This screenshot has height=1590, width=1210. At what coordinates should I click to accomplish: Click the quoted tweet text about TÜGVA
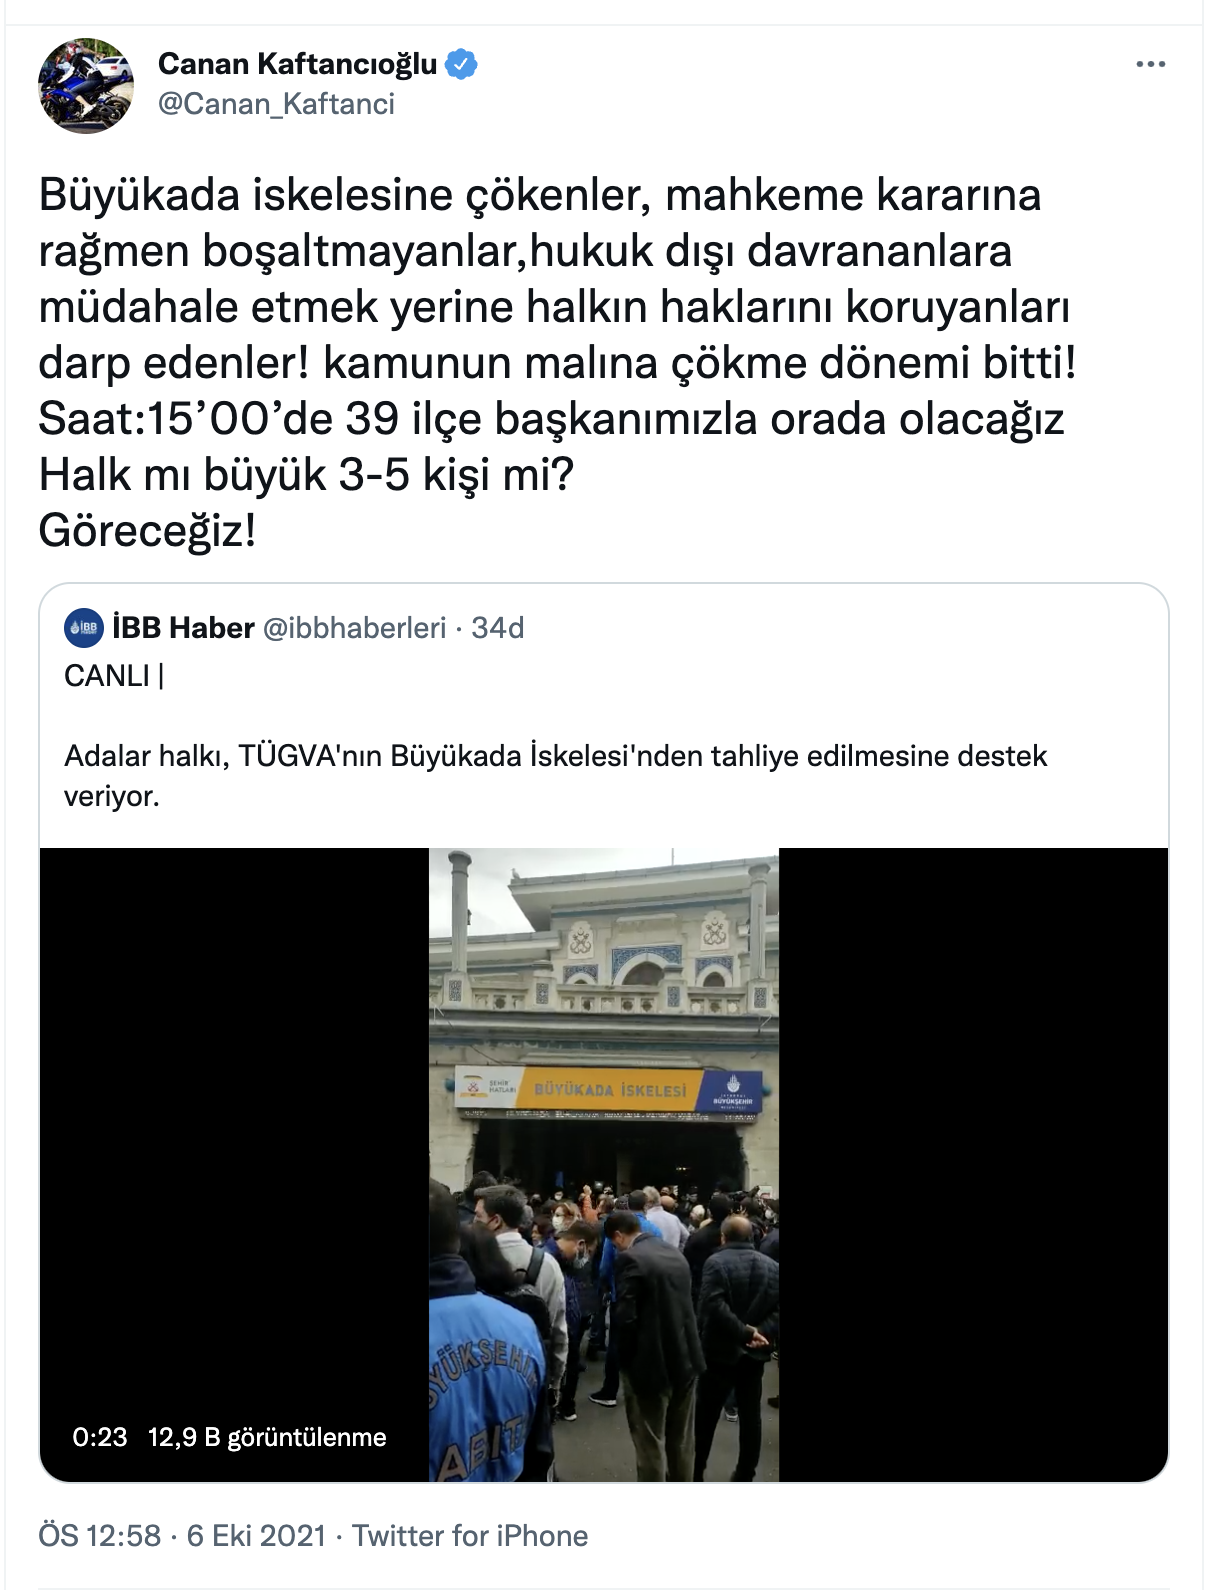click(555, 776)
